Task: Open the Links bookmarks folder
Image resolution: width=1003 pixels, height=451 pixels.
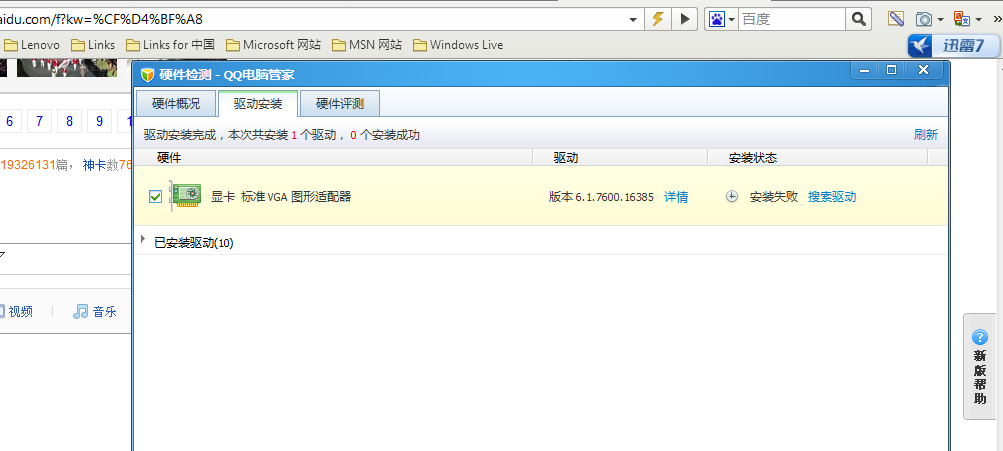Action: tap(93, 45)
